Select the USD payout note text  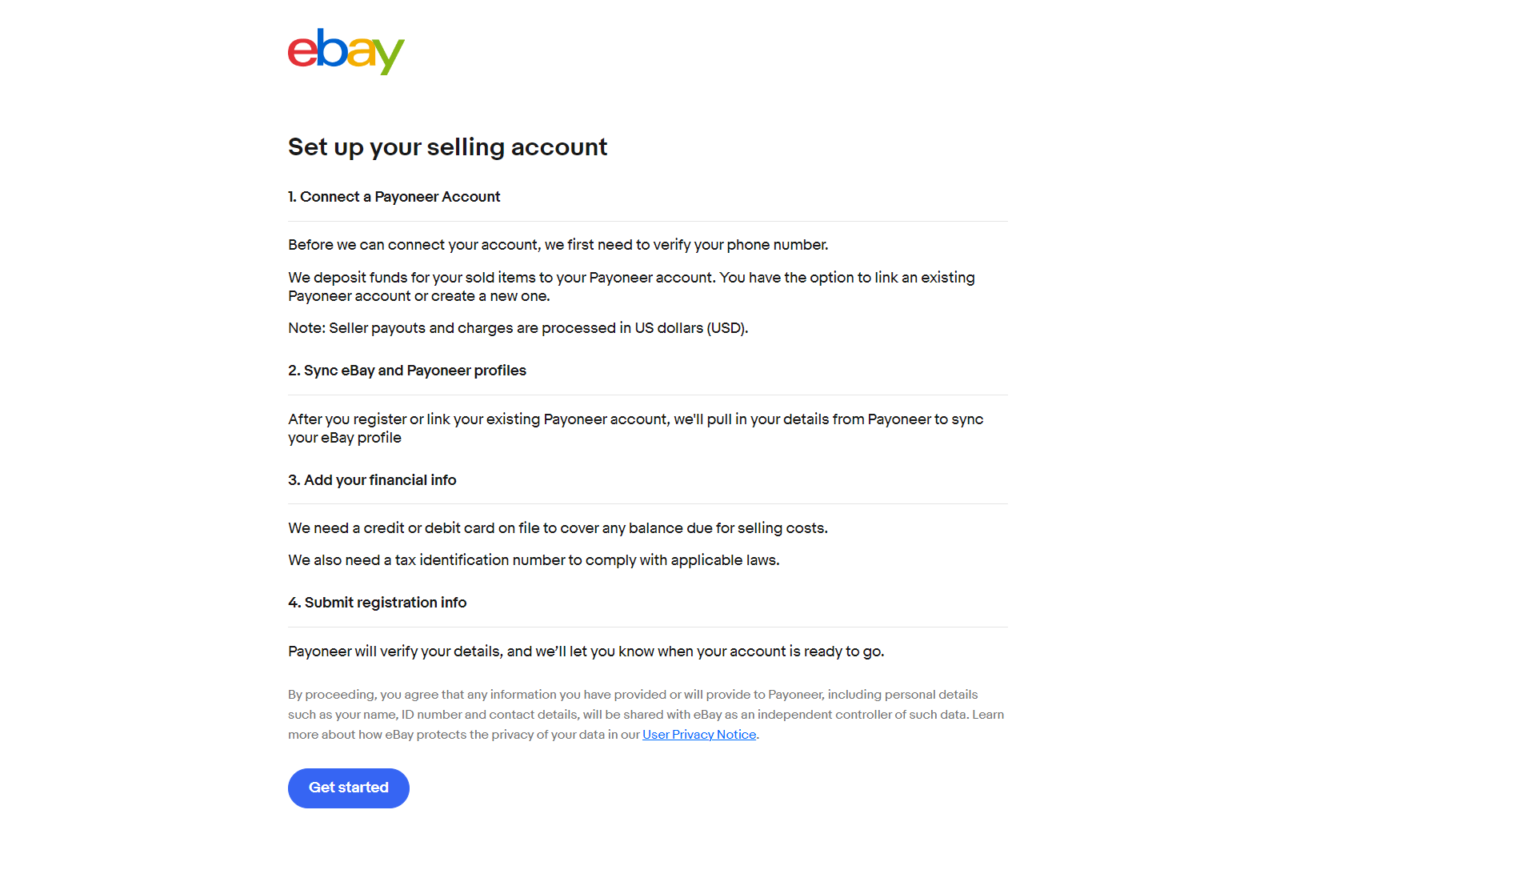tap(518, 327)
